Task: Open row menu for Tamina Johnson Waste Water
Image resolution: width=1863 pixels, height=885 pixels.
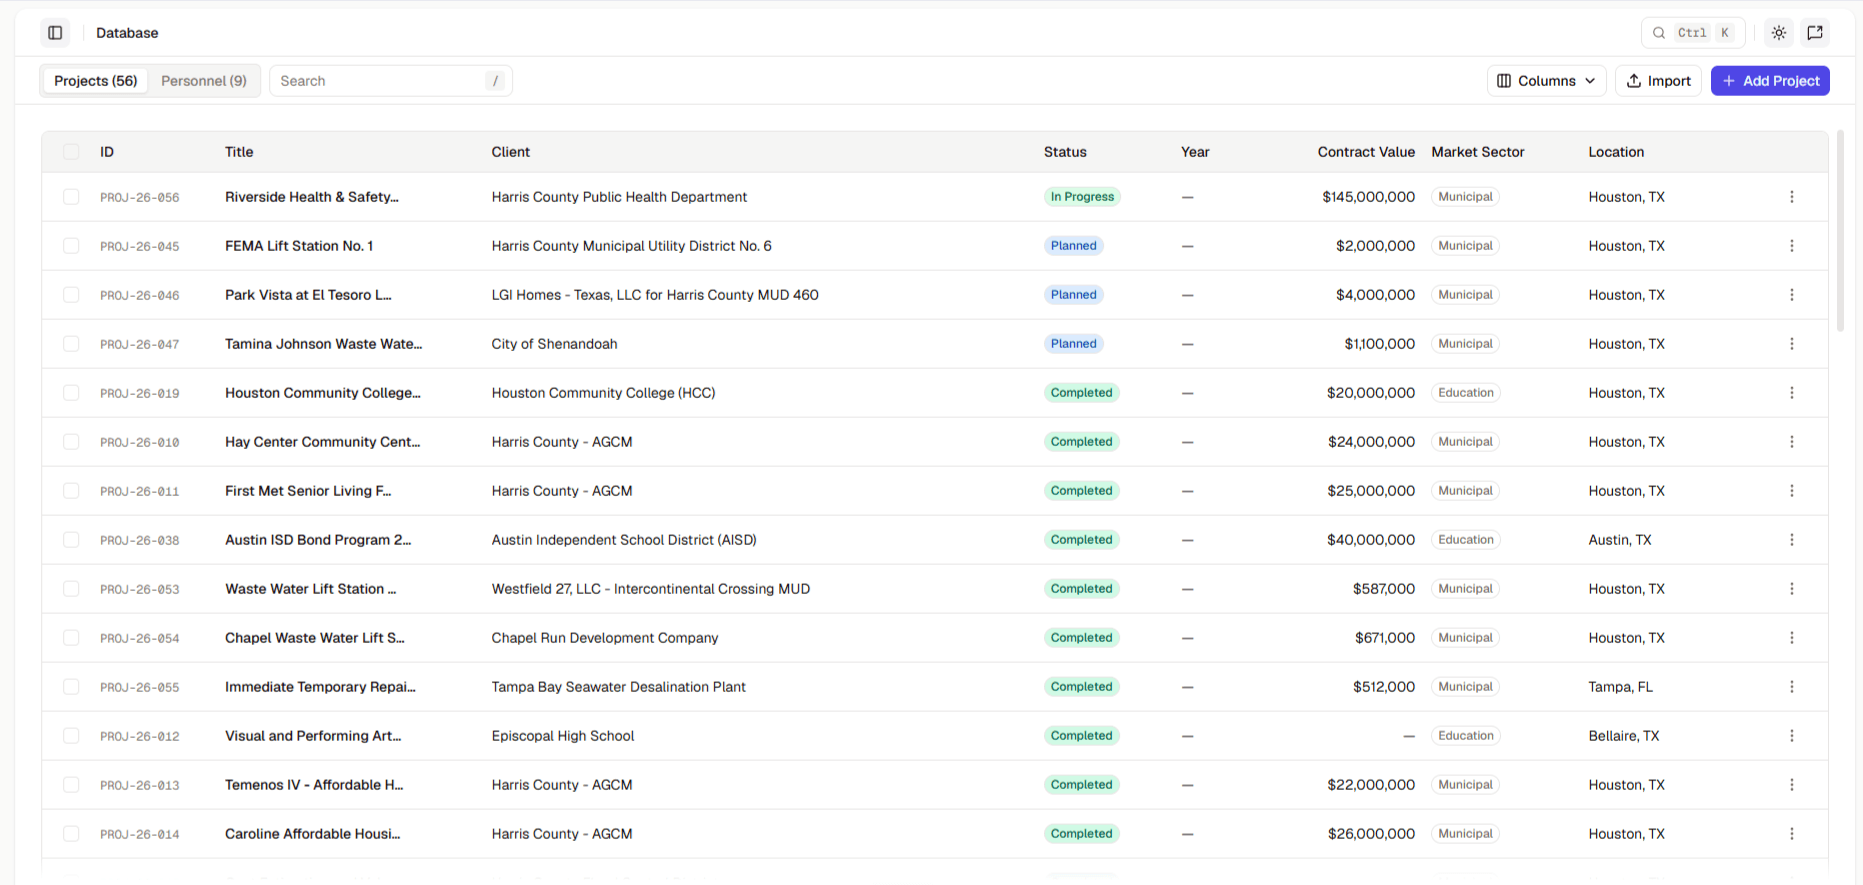Action: 1792,344
